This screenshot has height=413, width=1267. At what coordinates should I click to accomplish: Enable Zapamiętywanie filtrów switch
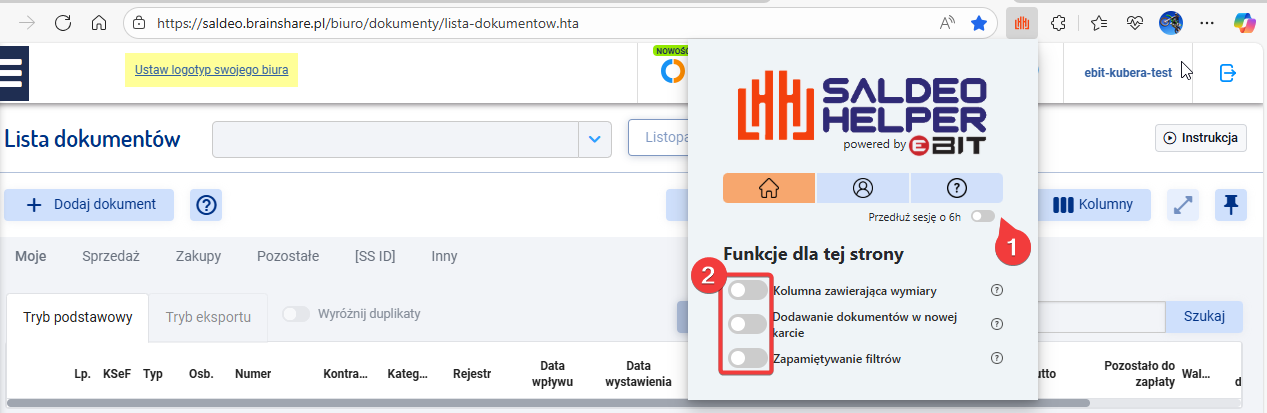(747, 358)
